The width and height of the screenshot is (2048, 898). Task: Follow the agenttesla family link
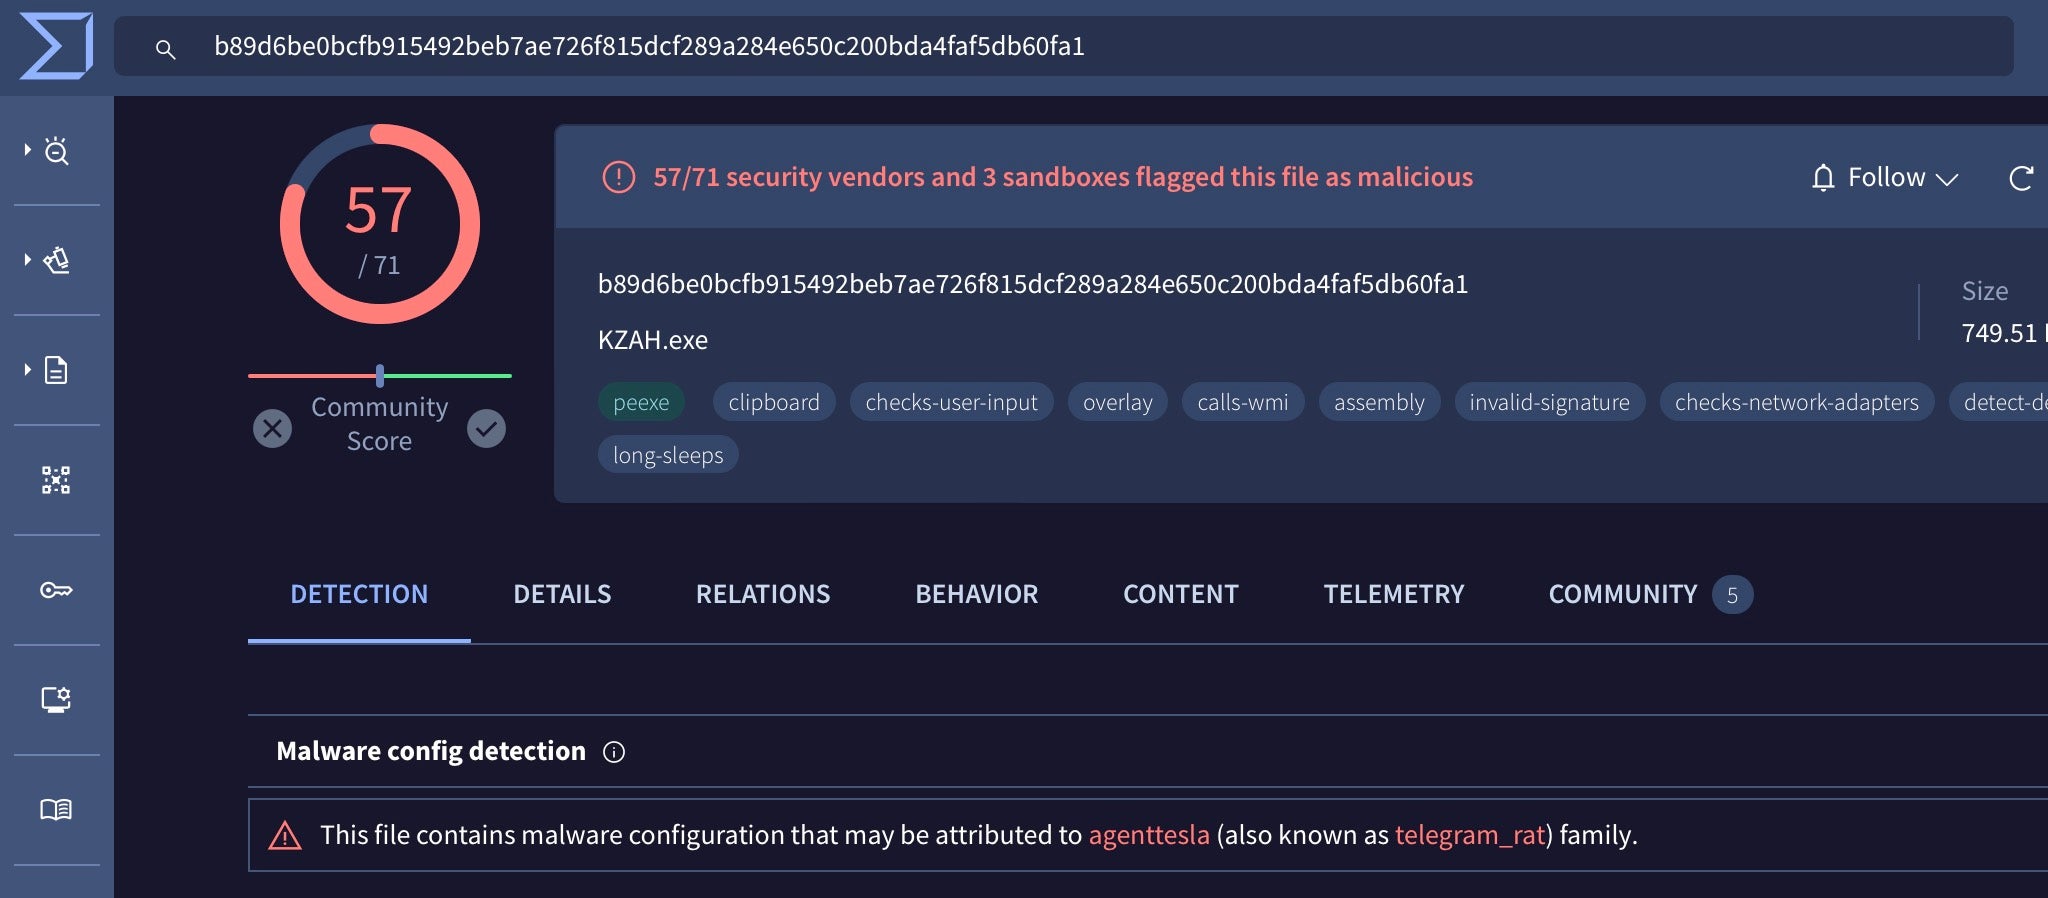coord(1148,835)
